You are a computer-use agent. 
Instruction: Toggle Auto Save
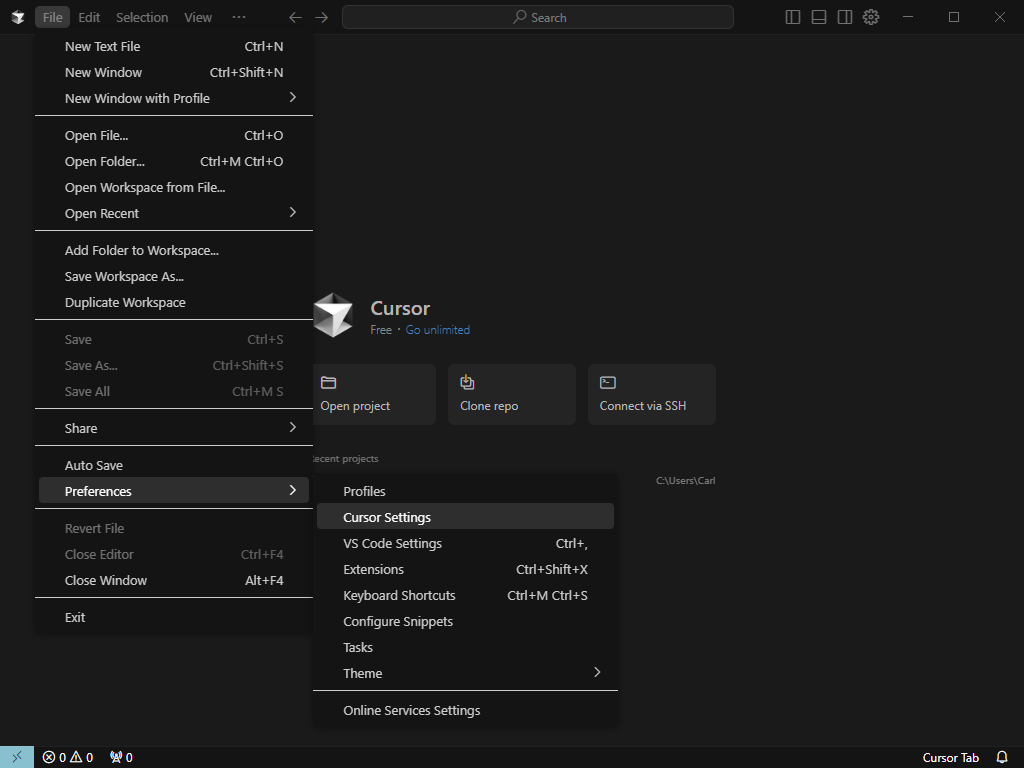(x=174, y=466)
